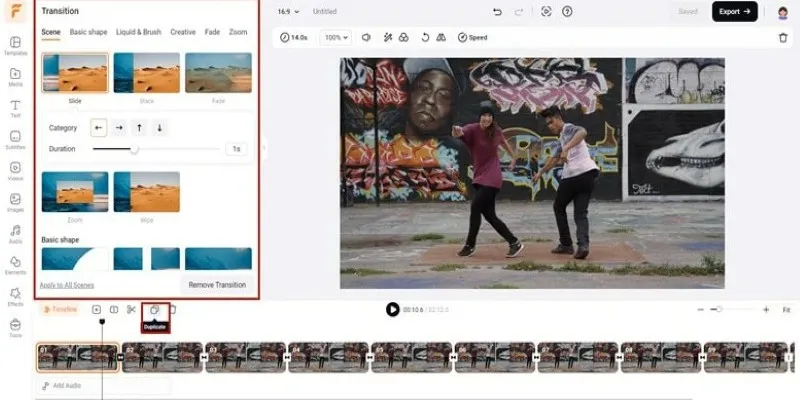
Task: Select the up arrow slide direction
Action: click(139, 128)
